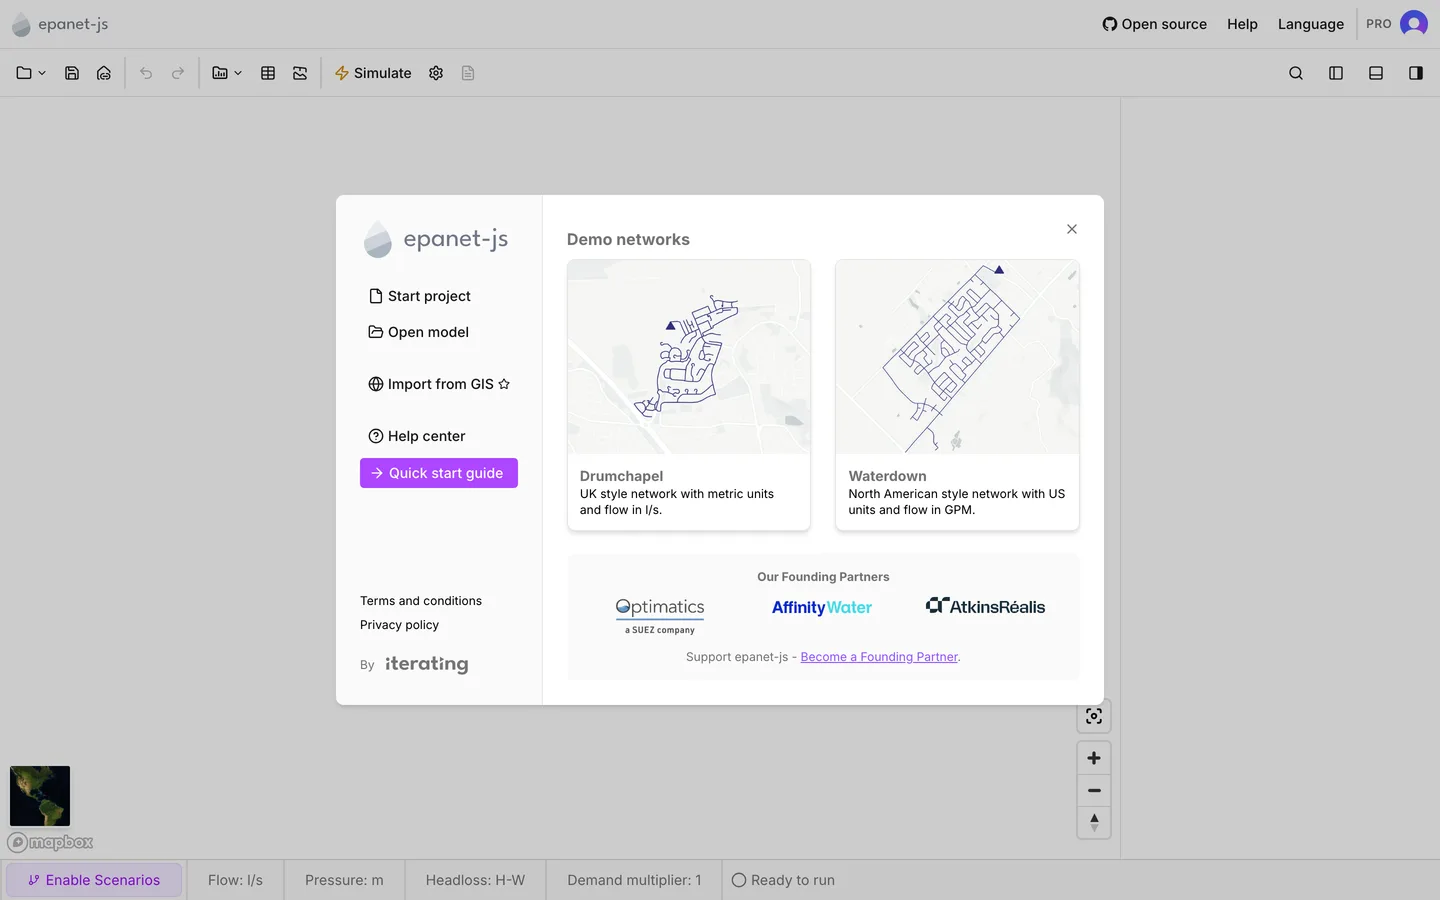Switch basemap via satellite thumbnail
Screen dimensions: 1440x900
(40, 796)
